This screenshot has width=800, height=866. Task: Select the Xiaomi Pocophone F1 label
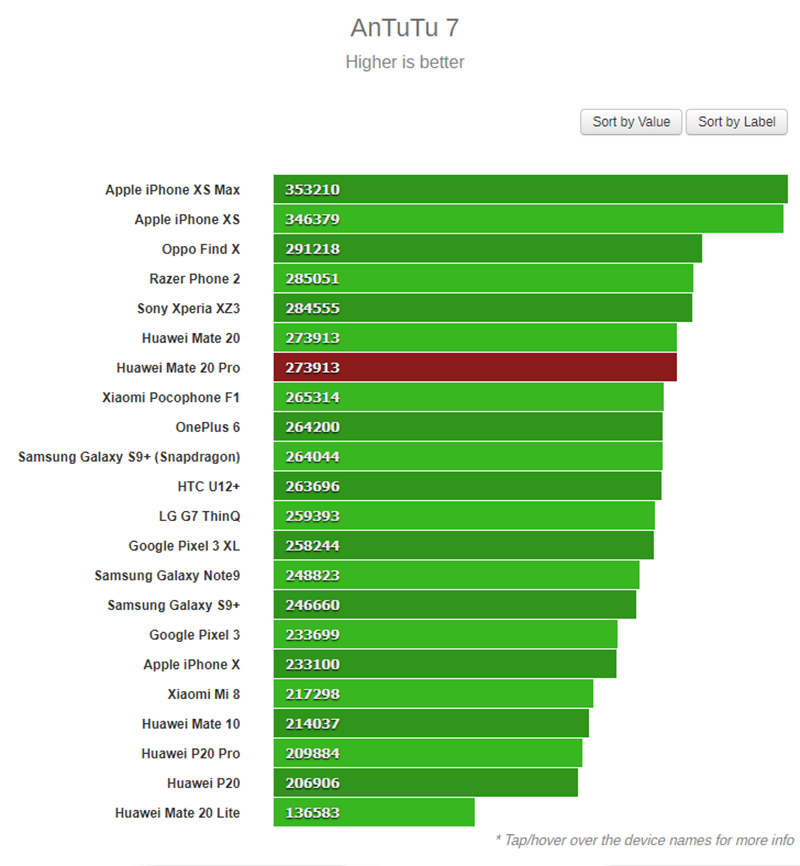click(171, 397)
